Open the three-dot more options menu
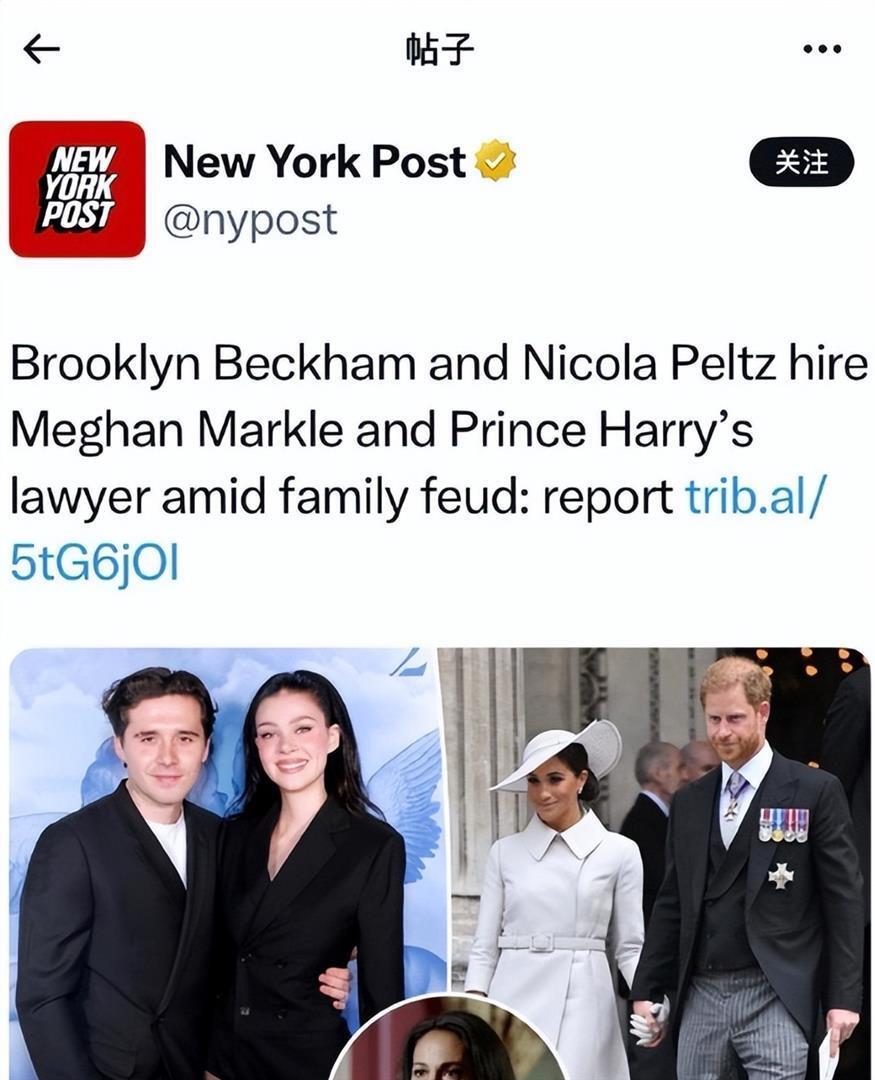The image size is (875, 1080). [822, 49]
